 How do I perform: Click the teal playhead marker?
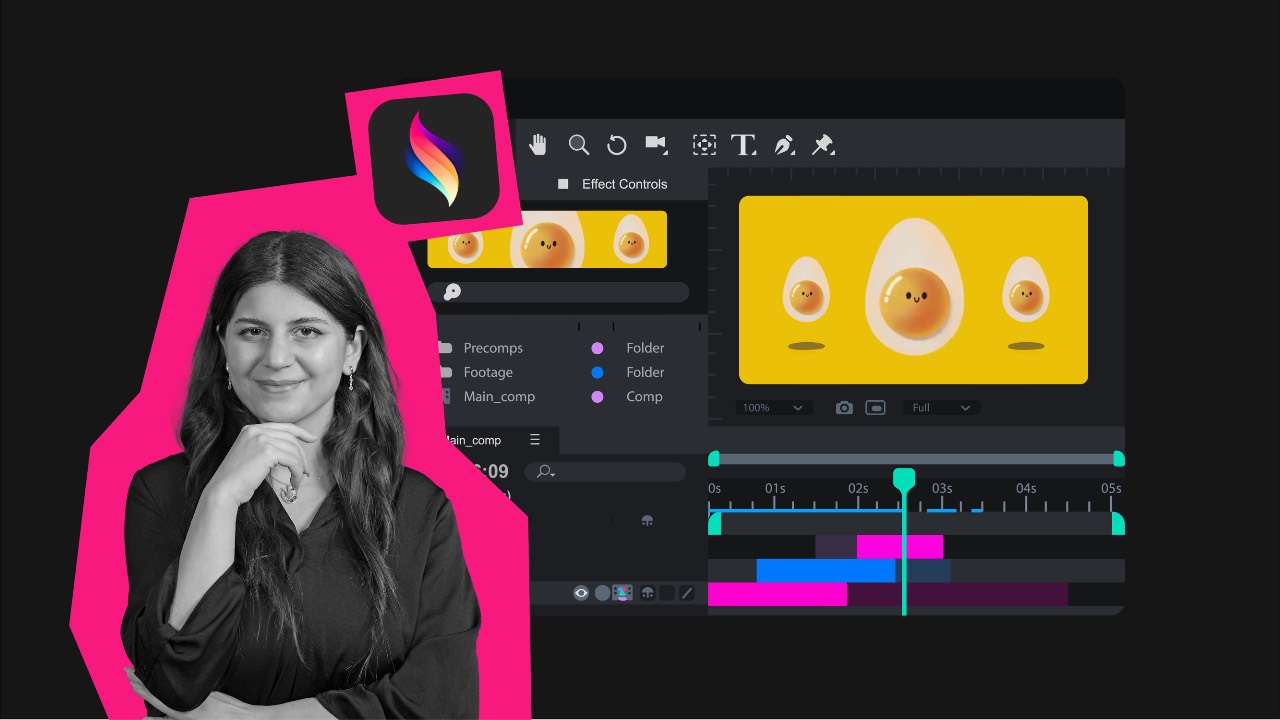[x=904, y=479]
